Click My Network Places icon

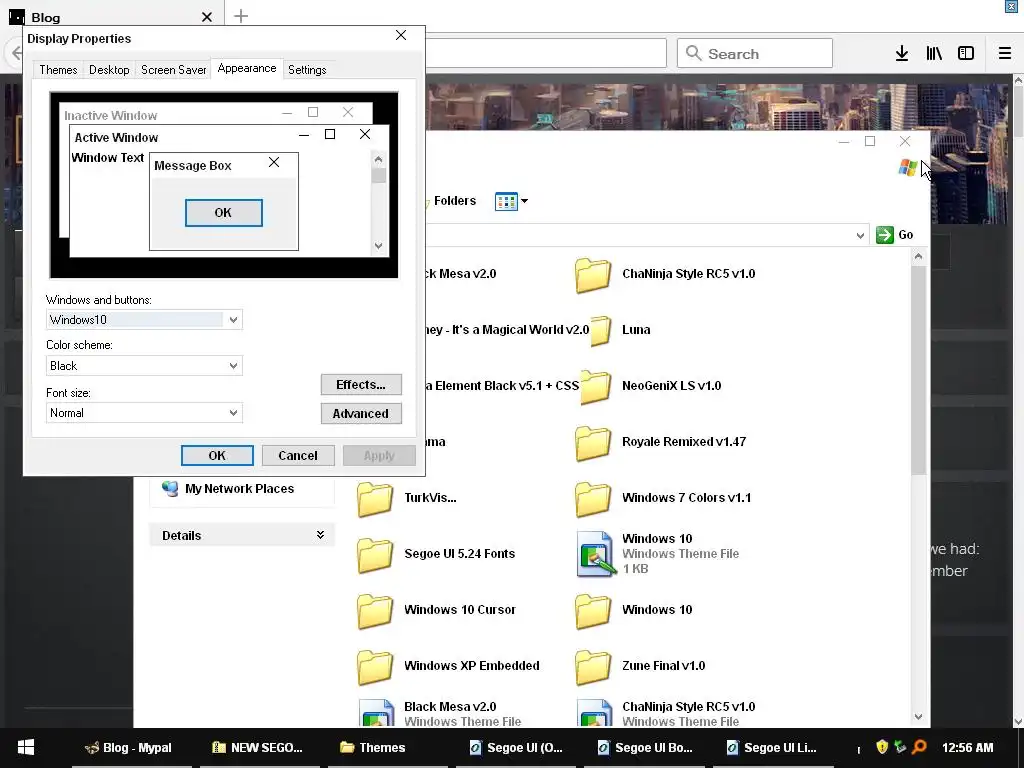(x=170, y=488)
